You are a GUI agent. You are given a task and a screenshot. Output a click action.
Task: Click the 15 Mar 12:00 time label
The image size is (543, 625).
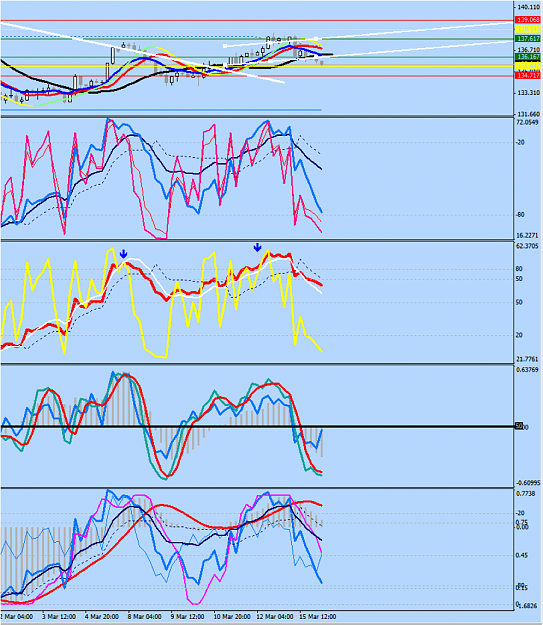pyautogui.click(x=317, y=617)
